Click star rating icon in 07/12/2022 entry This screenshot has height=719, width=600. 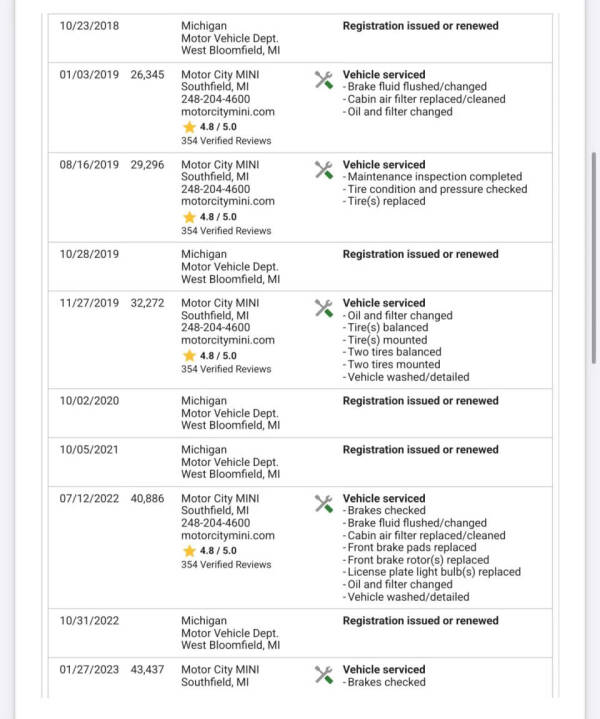189,551
